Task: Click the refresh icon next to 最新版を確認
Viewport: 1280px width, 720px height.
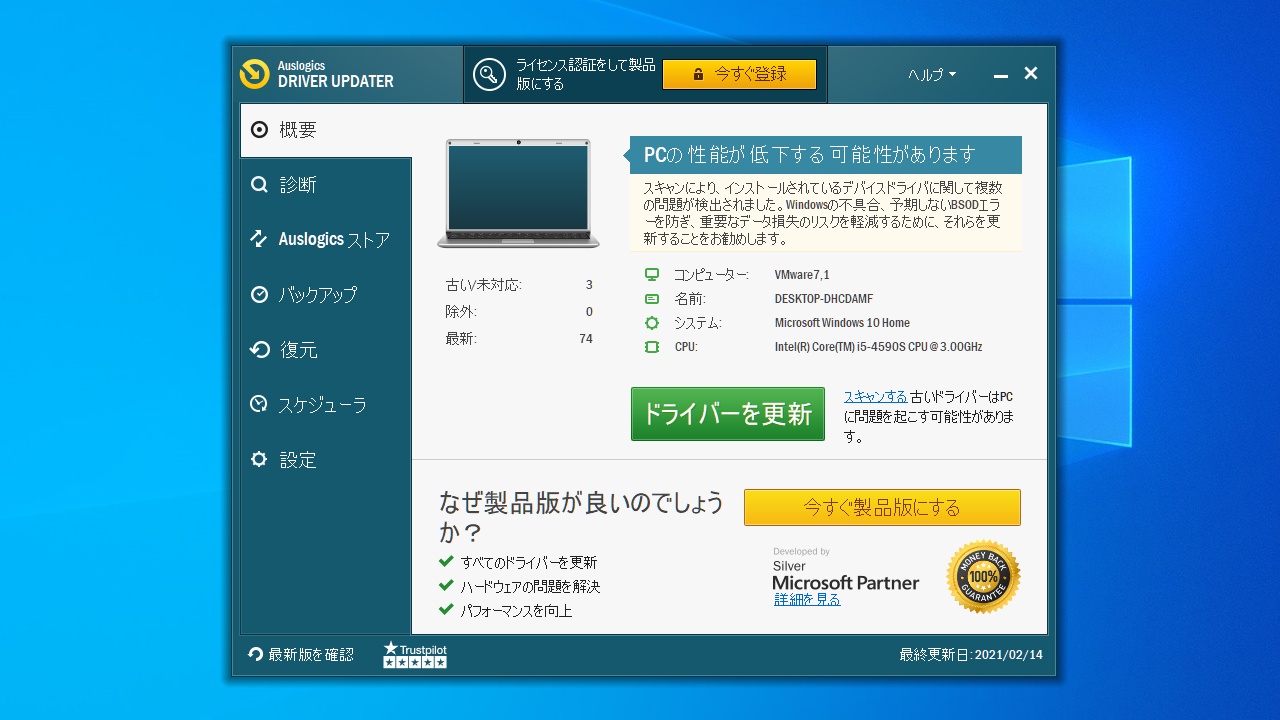Action: [x=256, y=655]
